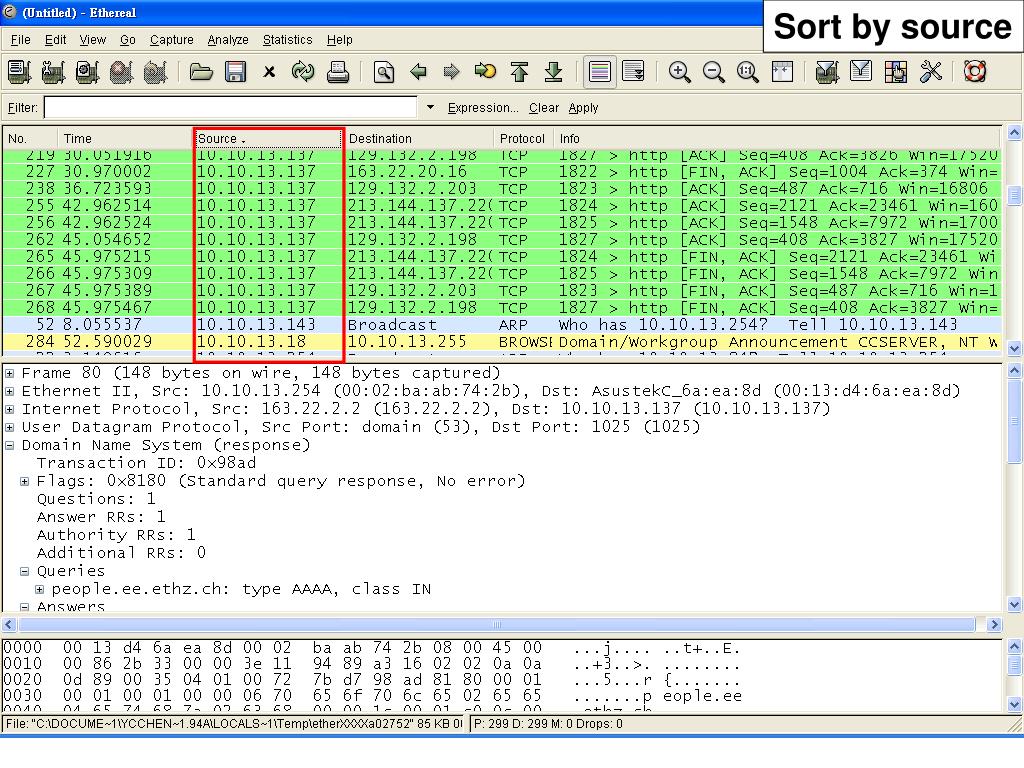Image resolution: width=1024 pixels, height=768 pixels.
Task: Select packet 227 at time 30.970002
Action: 502,172
